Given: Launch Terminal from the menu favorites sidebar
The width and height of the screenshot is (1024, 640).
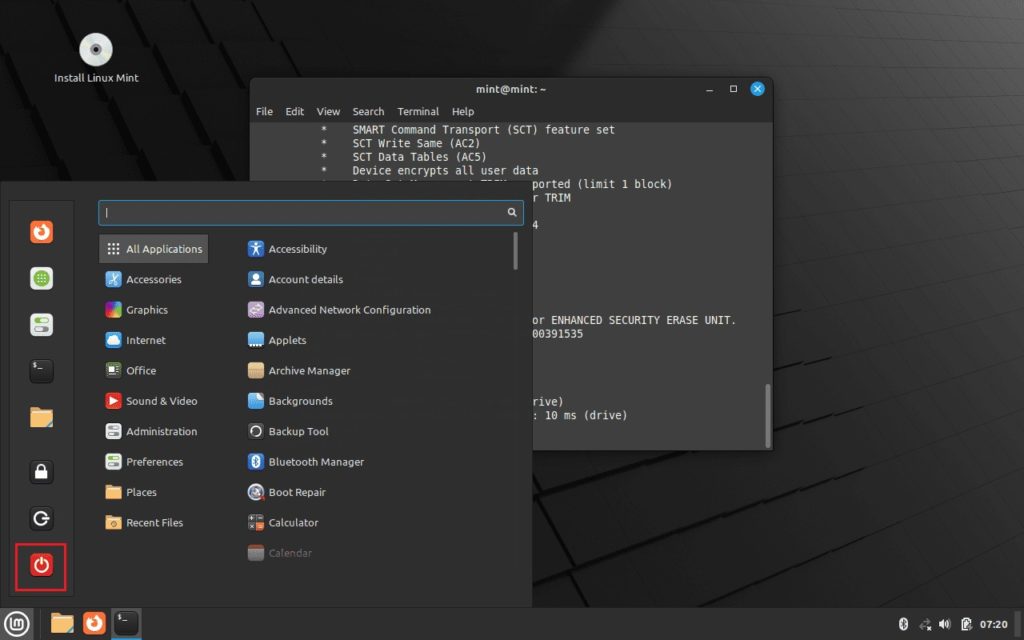Looking at the screenshot, I should 41,371.
